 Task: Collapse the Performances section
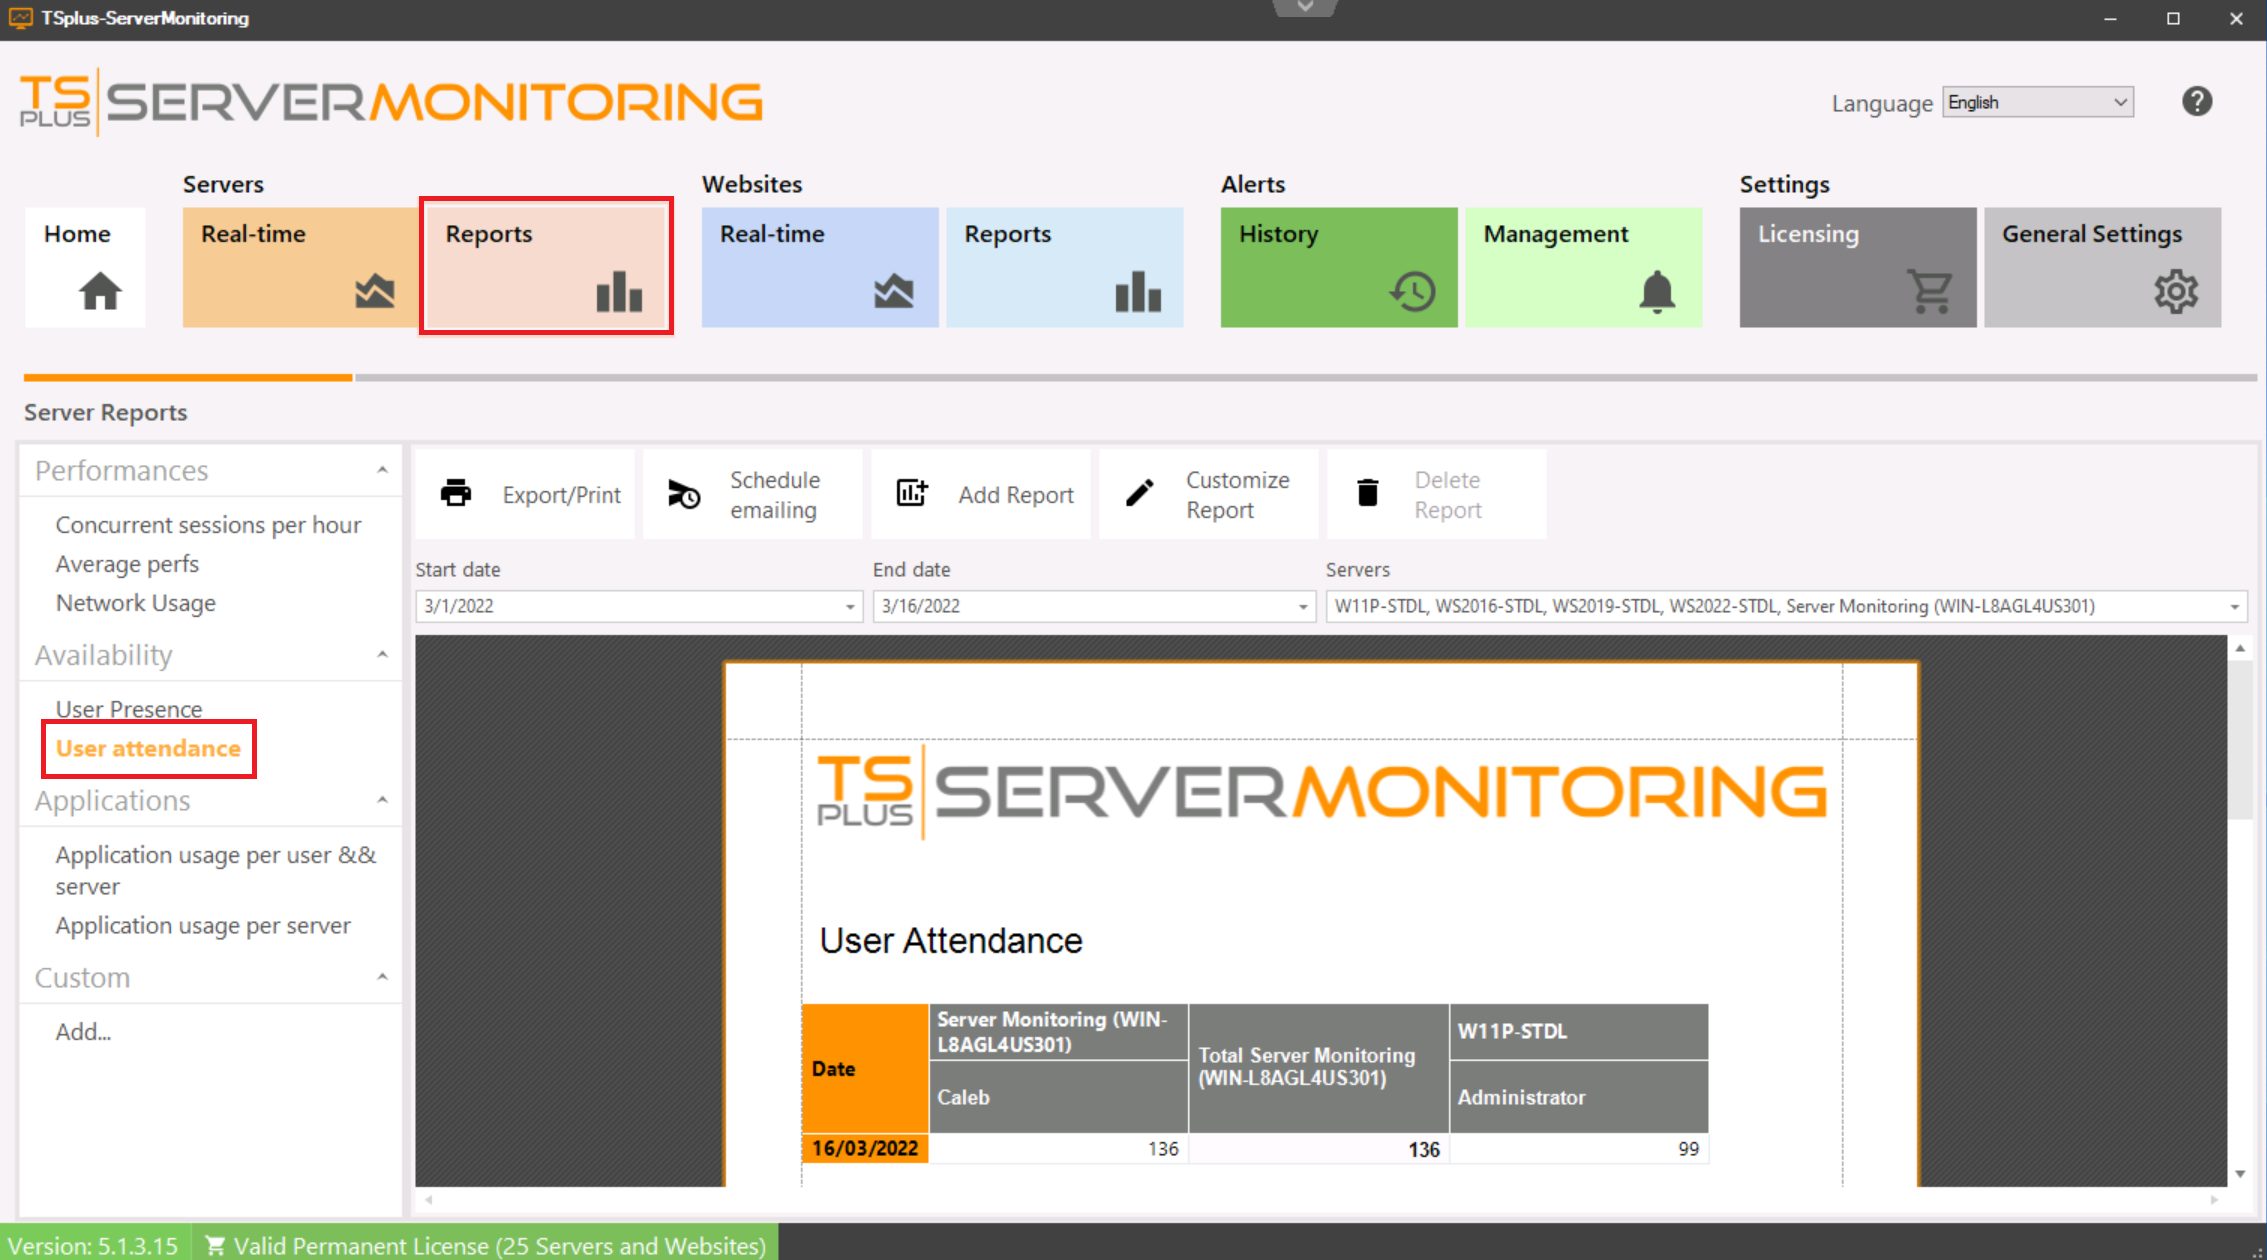[x=381, y=468]
